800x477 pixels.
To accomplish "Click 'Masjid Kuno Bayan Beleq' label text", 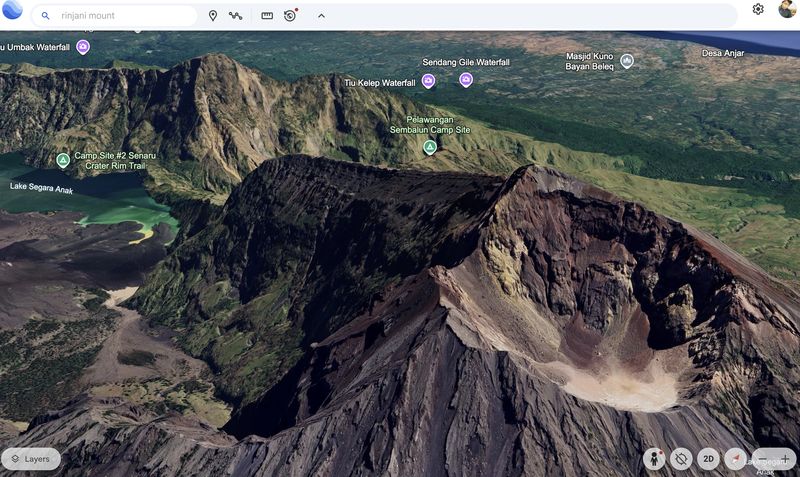I will (589, 61).
